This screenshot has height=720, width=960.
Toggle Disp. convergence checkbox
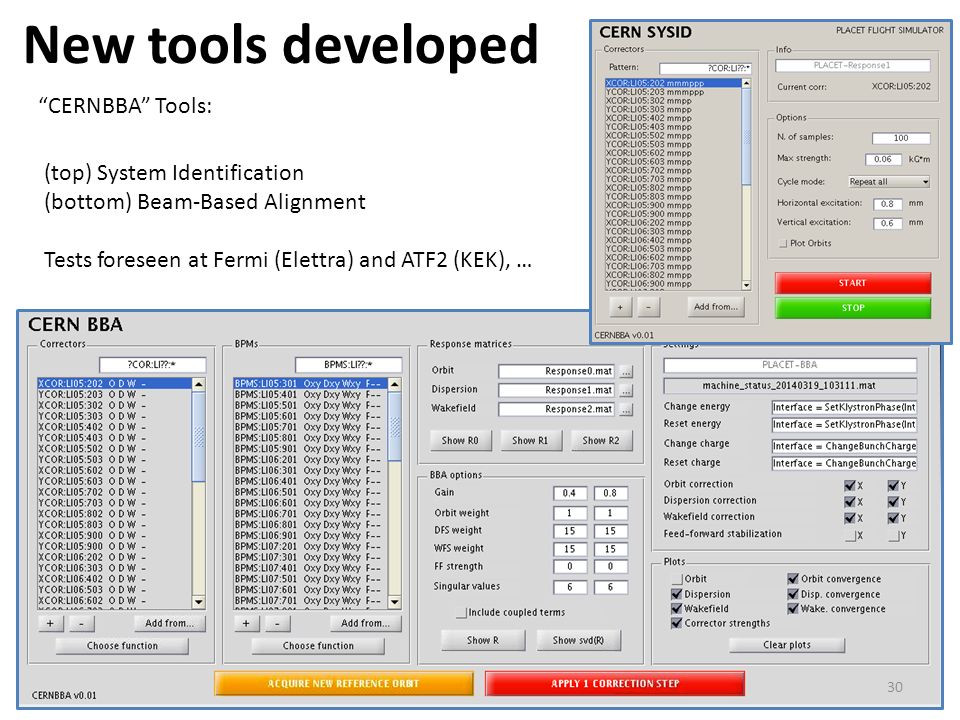(x=793, y=594)
